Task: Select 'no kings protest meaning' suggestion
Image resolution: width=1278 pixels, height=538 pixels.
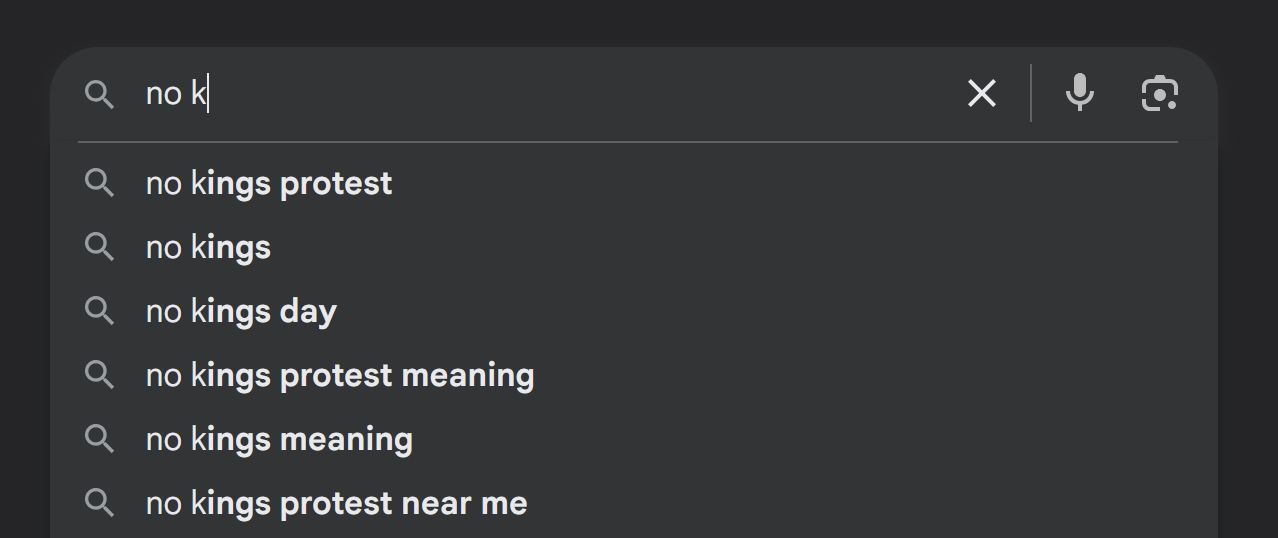Action: click(x=340, y=376)
